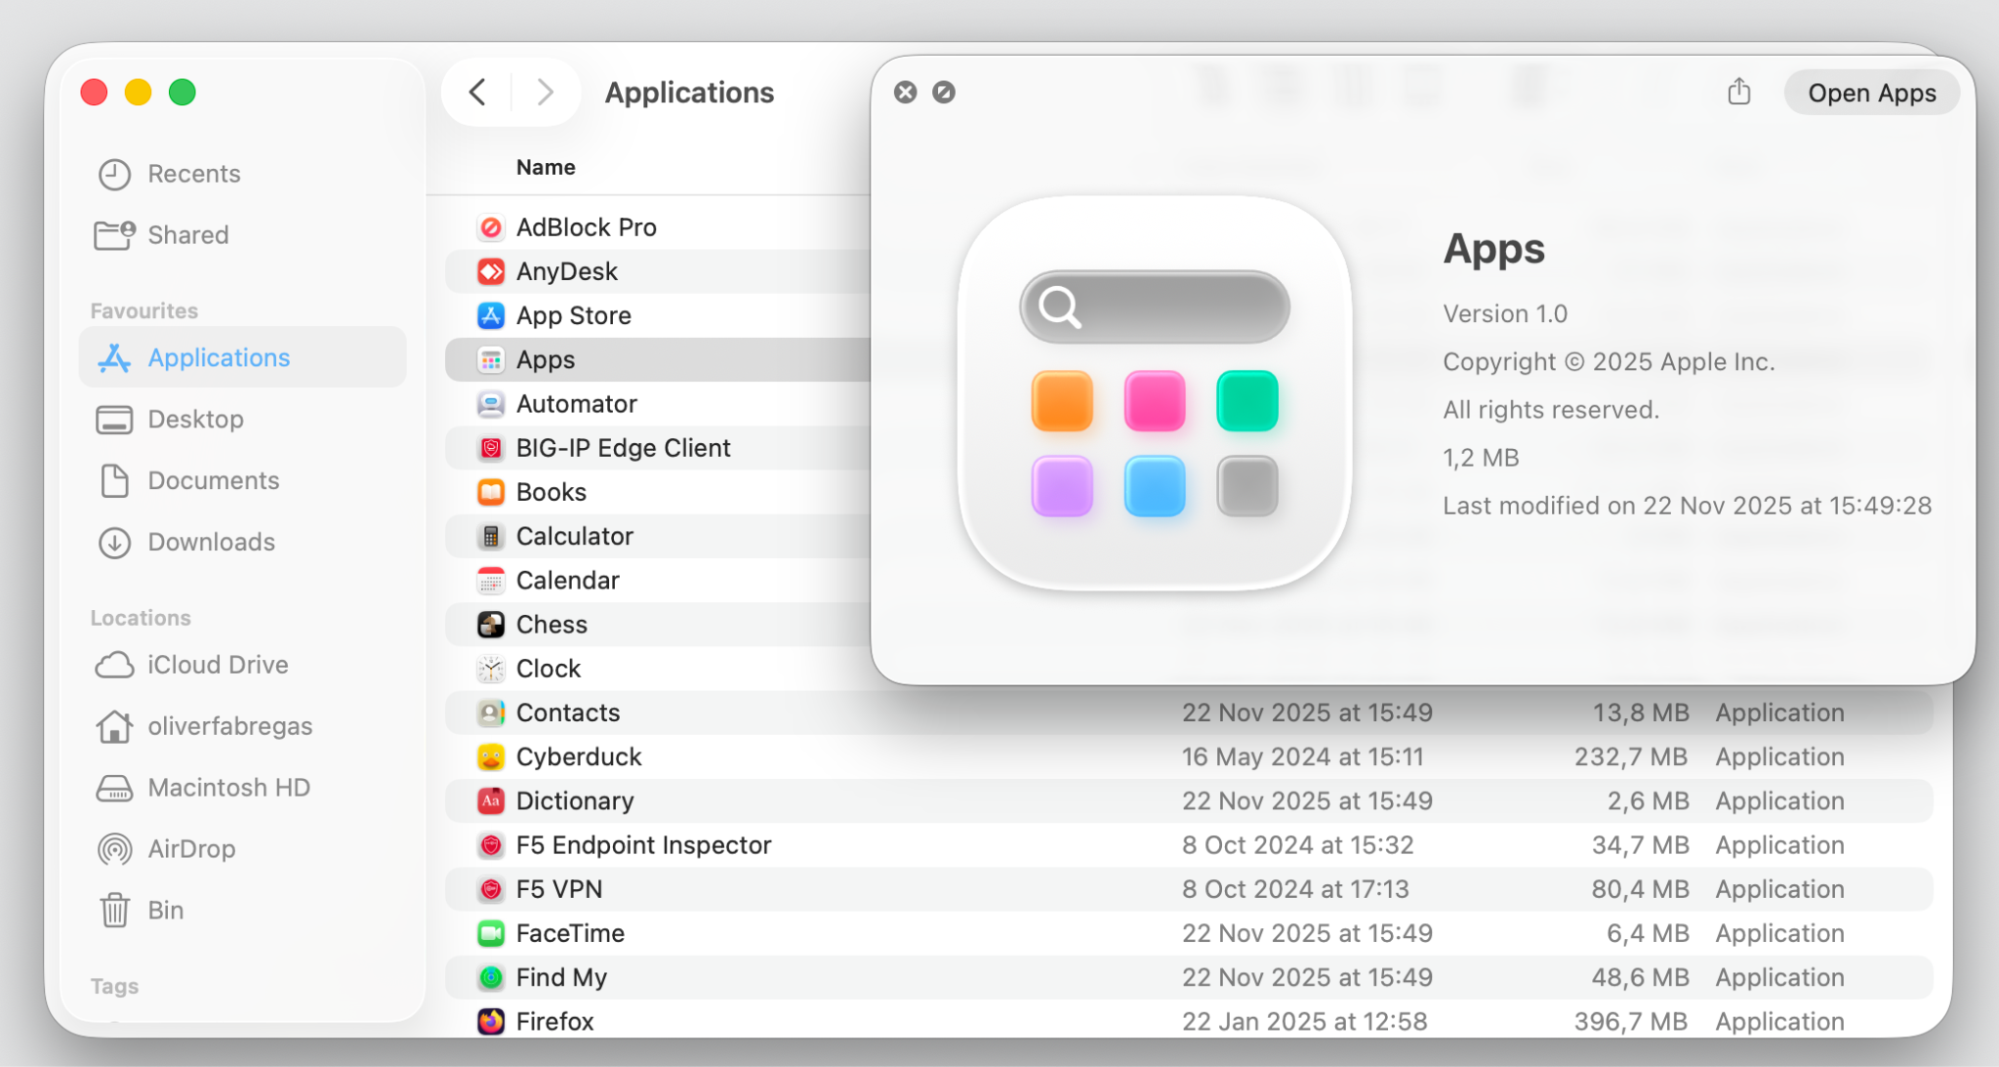
Task: Select the Cyberduck duck icon
Action: tap(490, 757)
